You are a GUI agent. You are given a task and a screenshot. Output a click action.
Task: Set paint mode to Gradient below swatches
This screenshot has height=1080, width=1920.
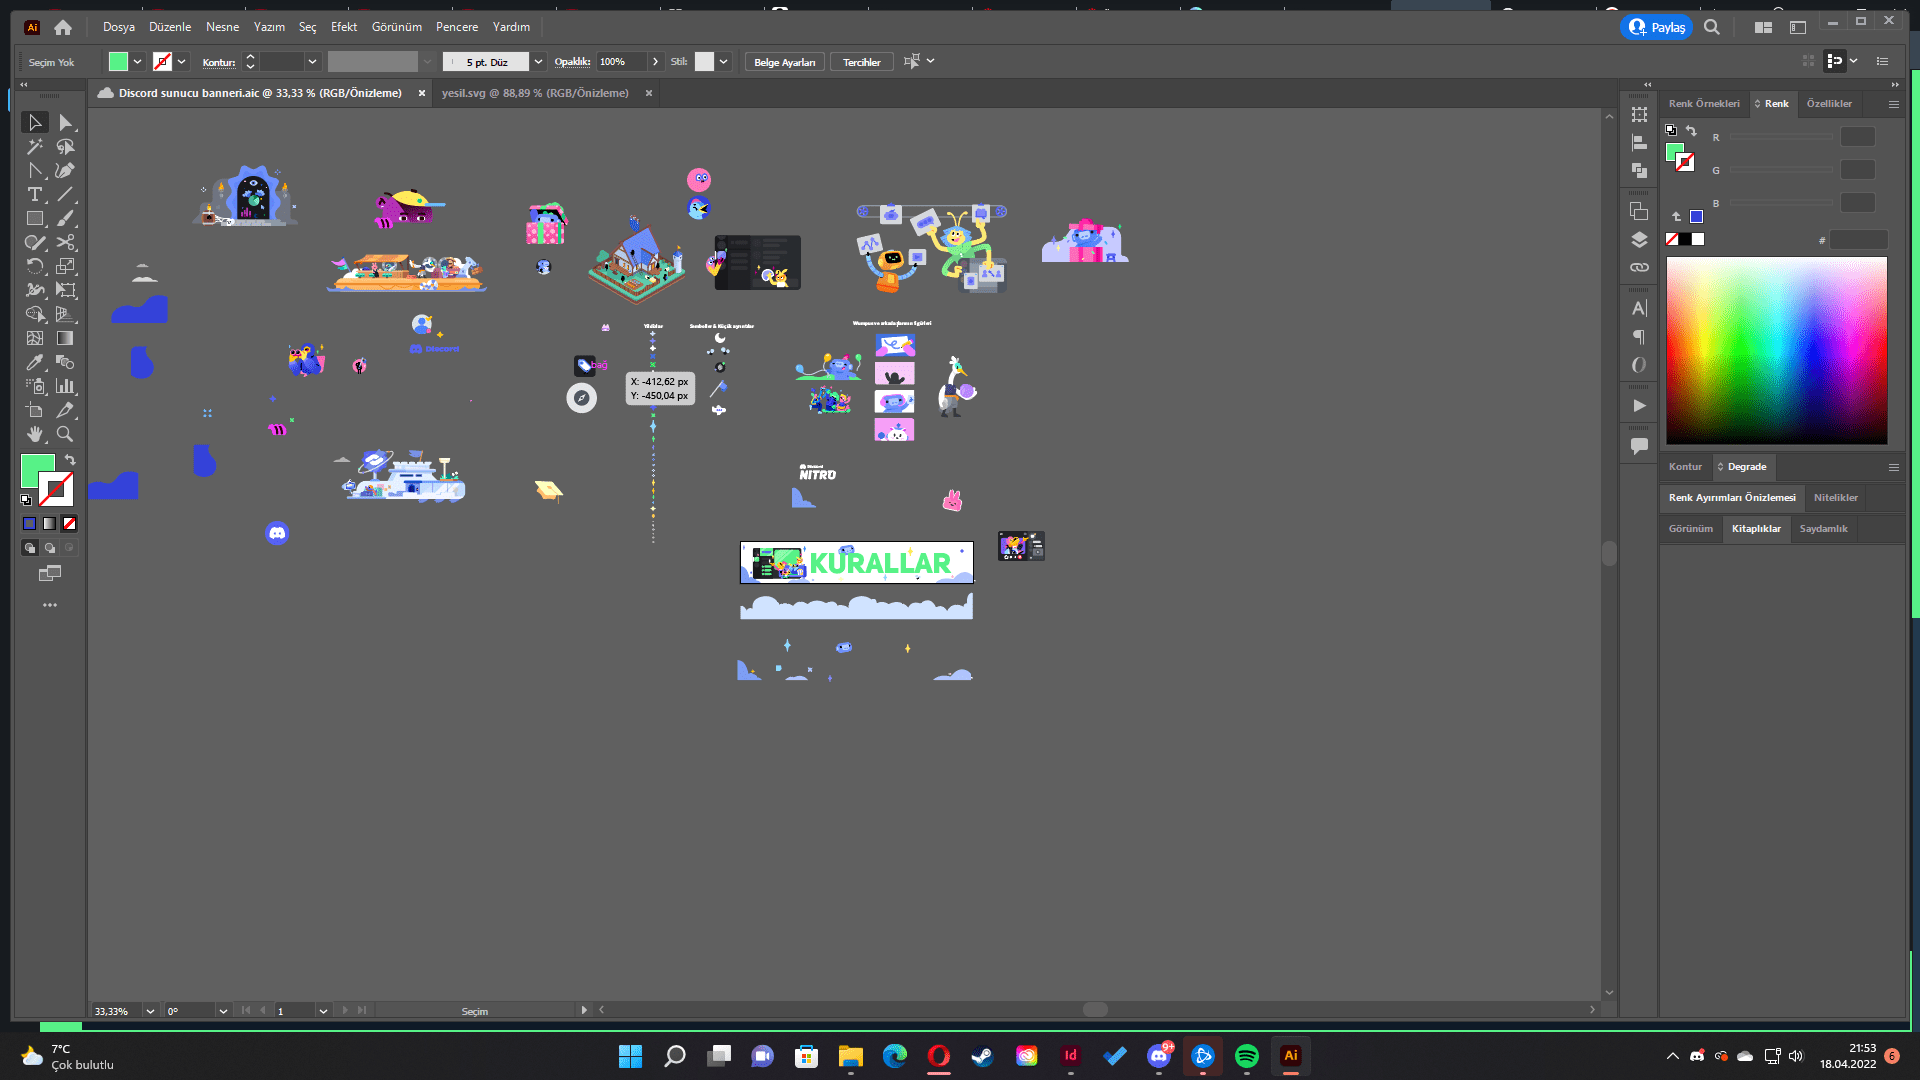[x=50, y=524]
